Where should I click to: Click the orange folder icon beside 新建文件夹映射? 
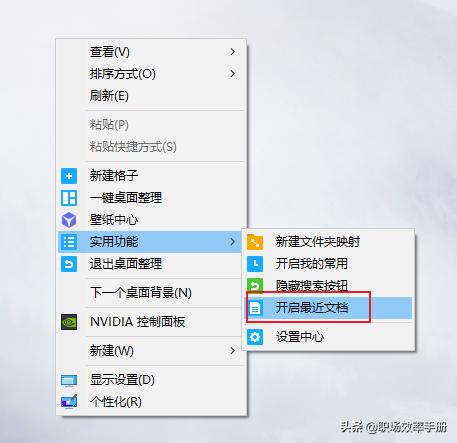[255, 242]
